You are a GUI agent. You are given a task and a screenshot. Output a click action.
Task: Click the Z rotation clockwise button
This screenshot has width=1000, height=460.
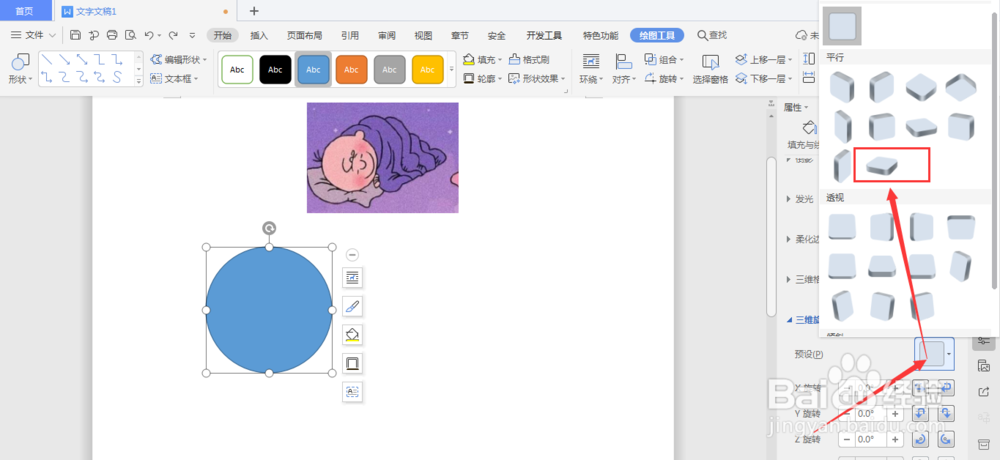coord(920,440)
